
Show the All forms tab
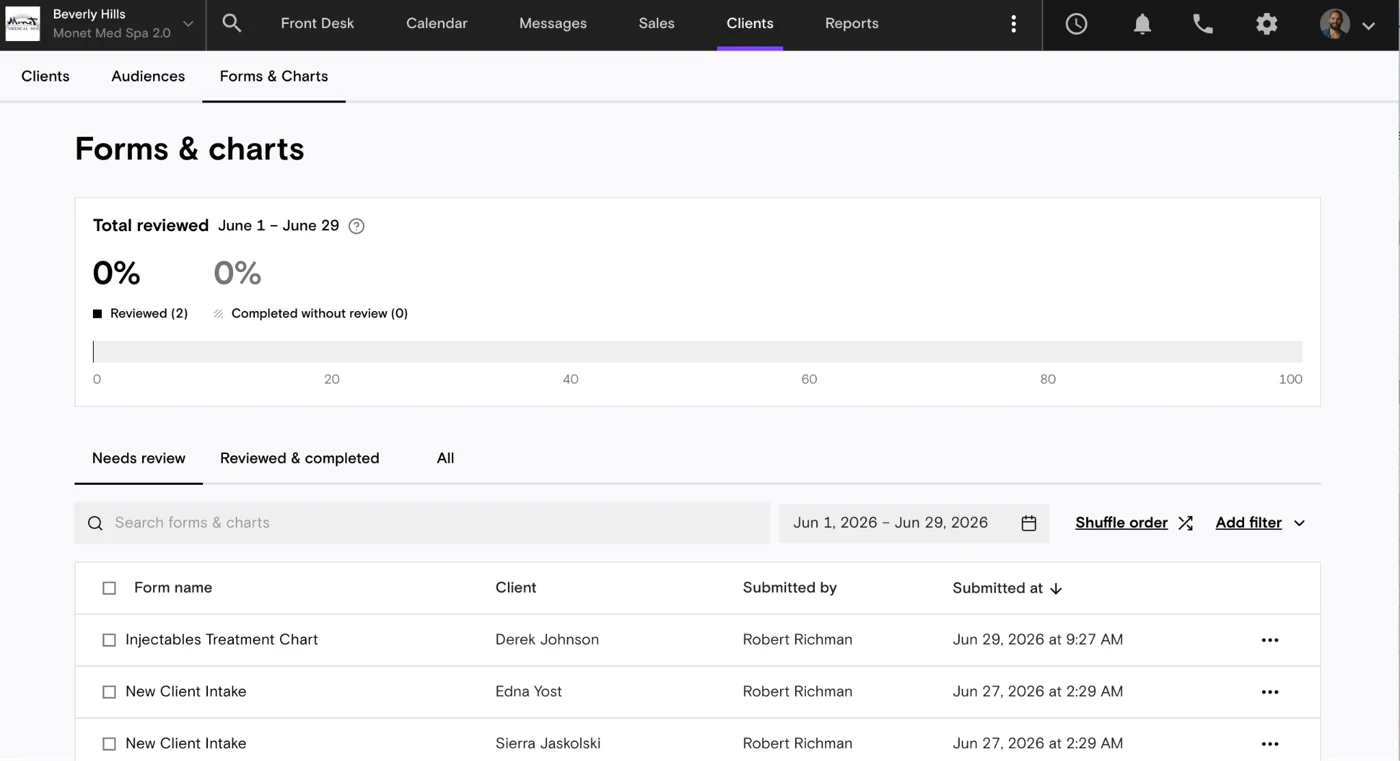point(445,458)
